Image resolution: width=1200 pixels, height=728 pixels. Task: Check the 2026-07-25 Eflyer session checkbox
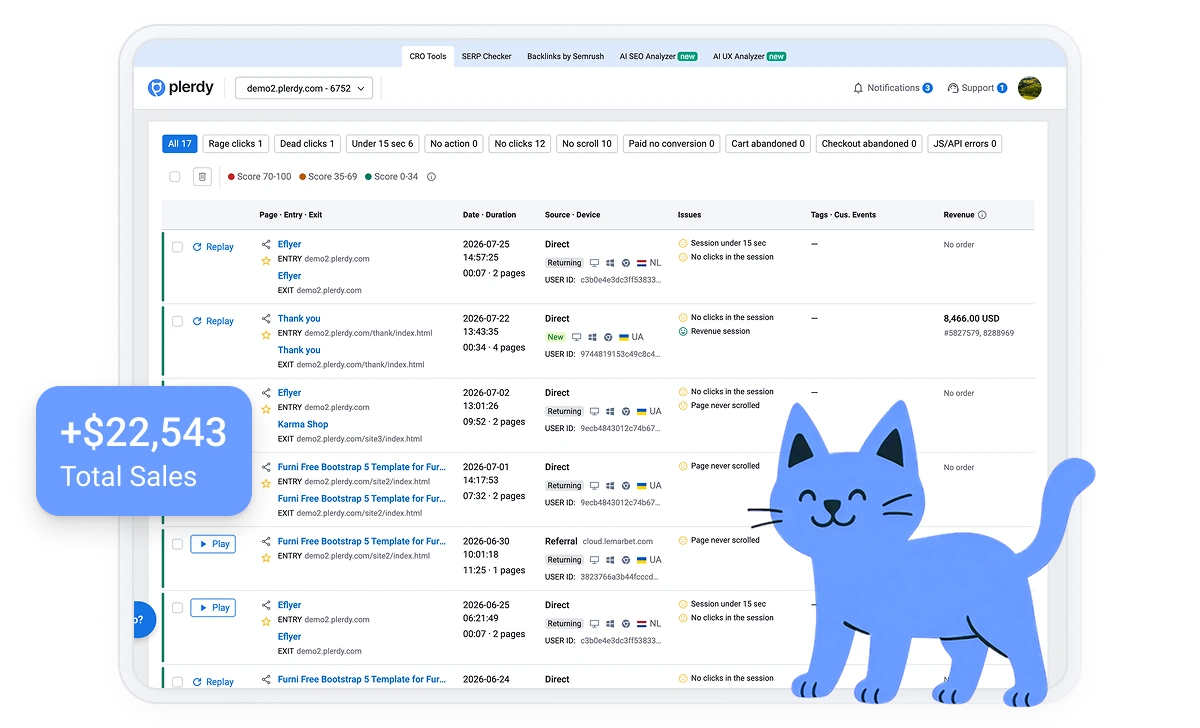point(177,247)
